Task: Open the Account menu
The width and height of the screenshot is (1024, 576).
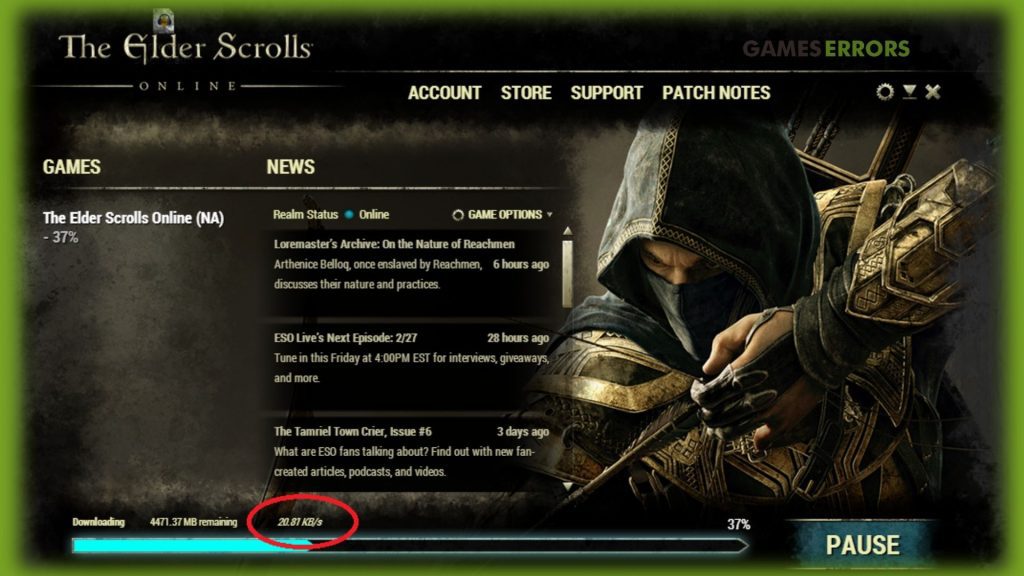Action: (445, 93)
